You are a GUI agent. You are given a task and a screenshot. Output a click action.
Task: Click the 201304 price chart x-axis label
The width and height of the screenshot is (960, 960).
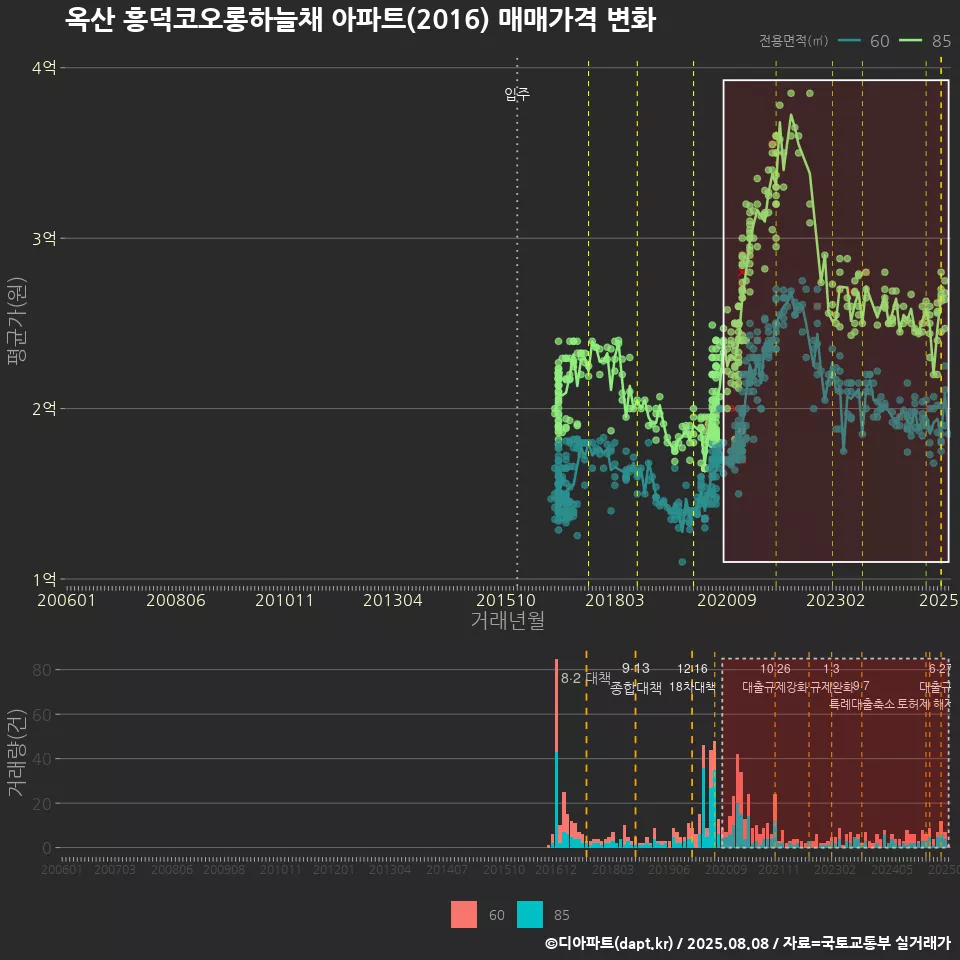[x=392, y=600]
